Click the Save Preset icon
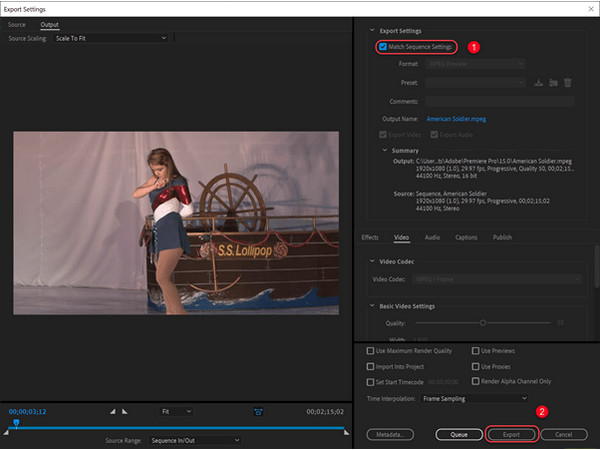This screenshot has width=600, height=450. click(538, 83)
